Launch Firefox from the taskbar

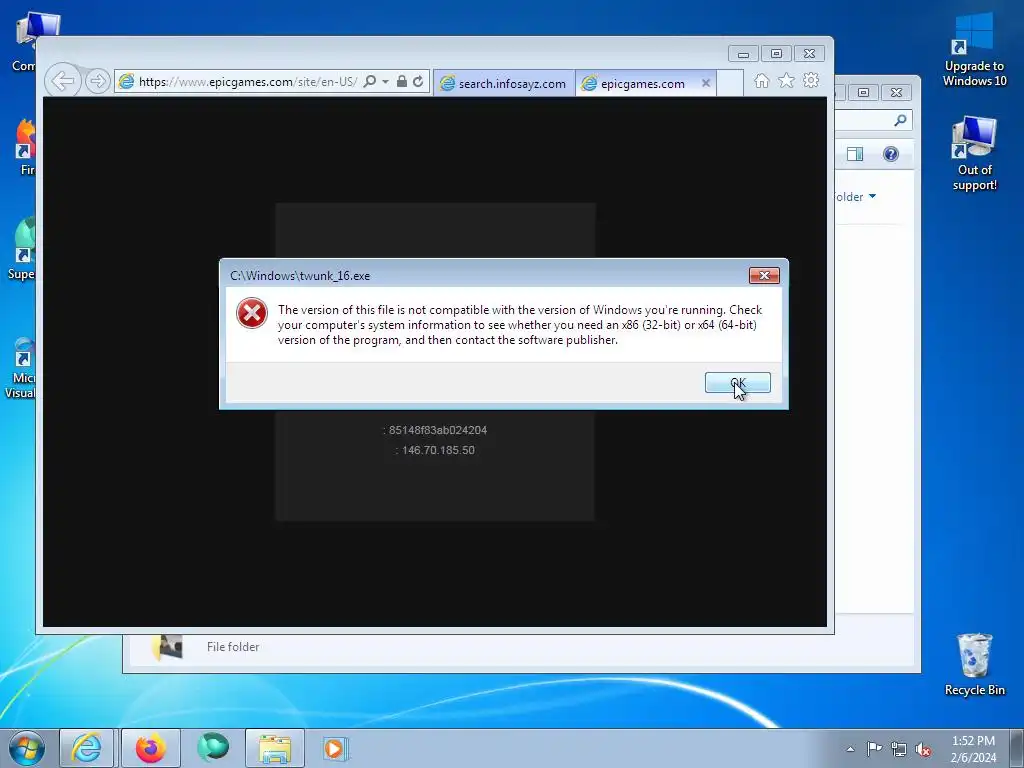point(150,748)
